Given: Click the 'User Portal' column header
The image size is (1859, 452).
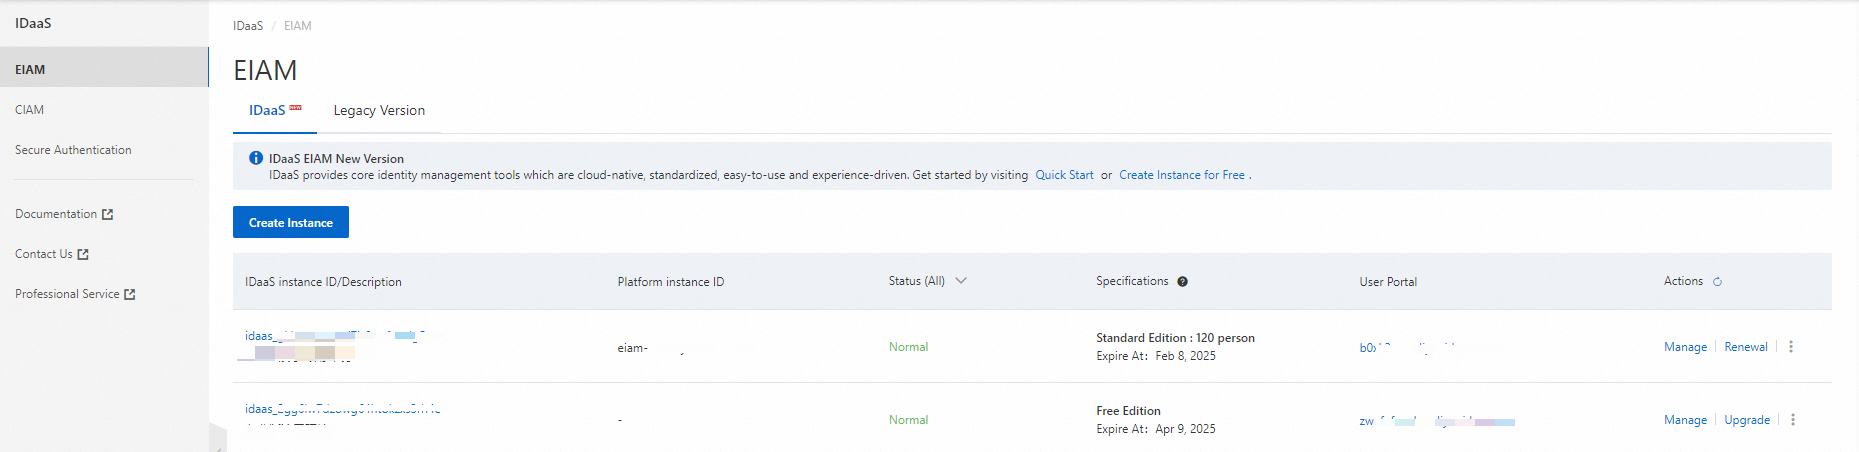Looking at the screenshot, I should (x=1388, y=282).
